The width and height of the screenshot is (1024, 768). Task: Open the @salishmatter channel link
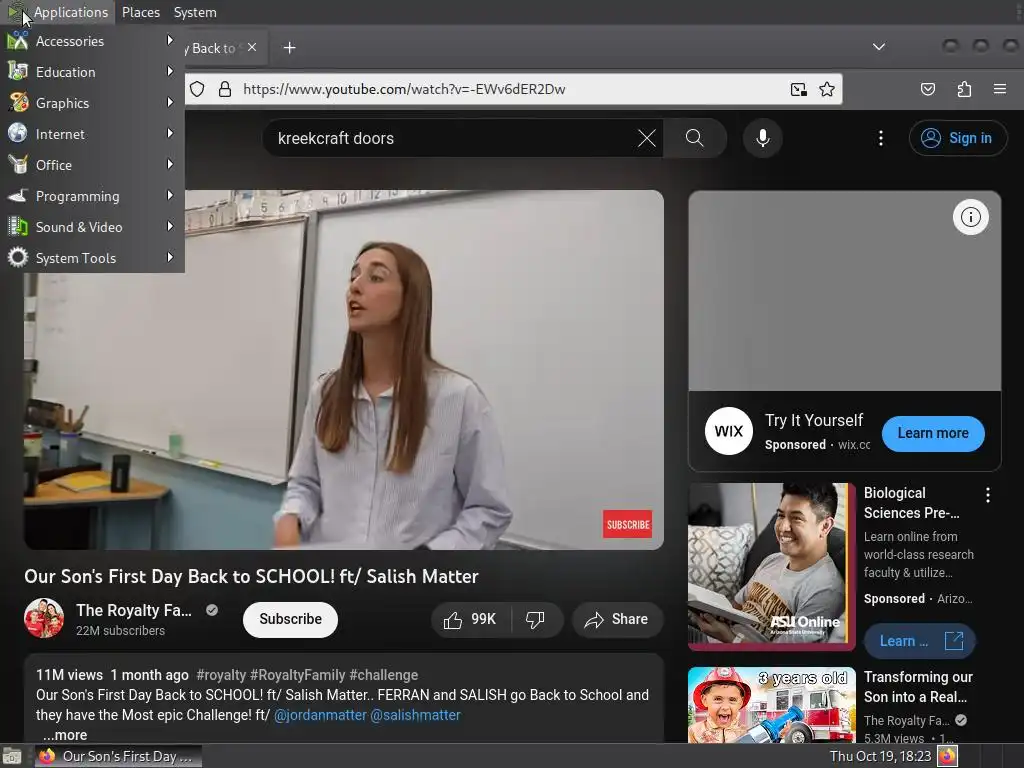[x=415, y=715]
